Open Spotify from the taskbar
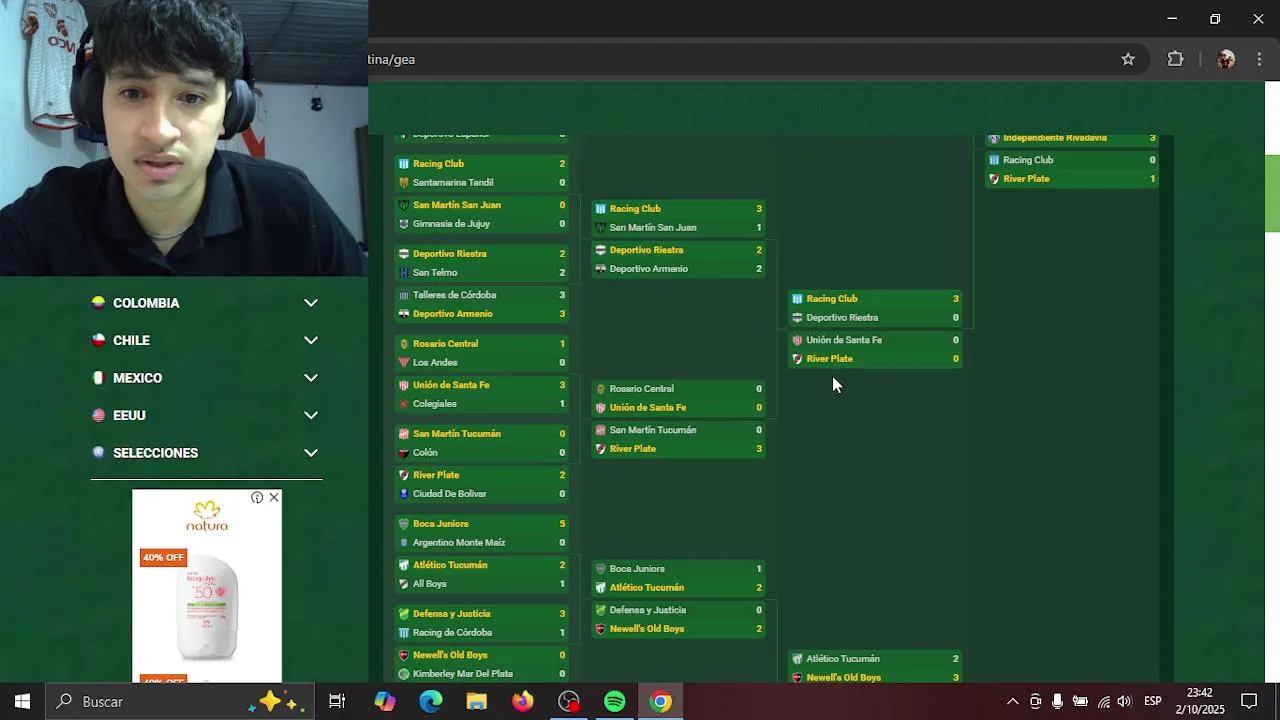Screen dimensions: 1280x720 click(615, 702)
